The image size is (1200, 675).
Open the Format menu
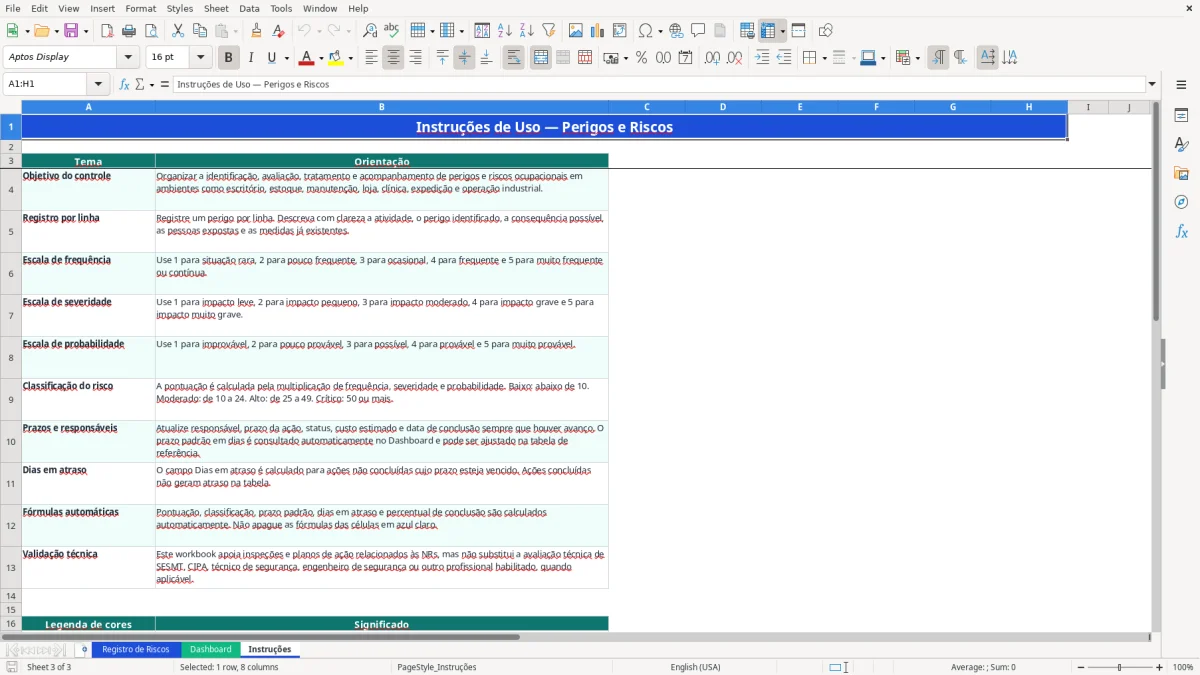tap(140, 8)
